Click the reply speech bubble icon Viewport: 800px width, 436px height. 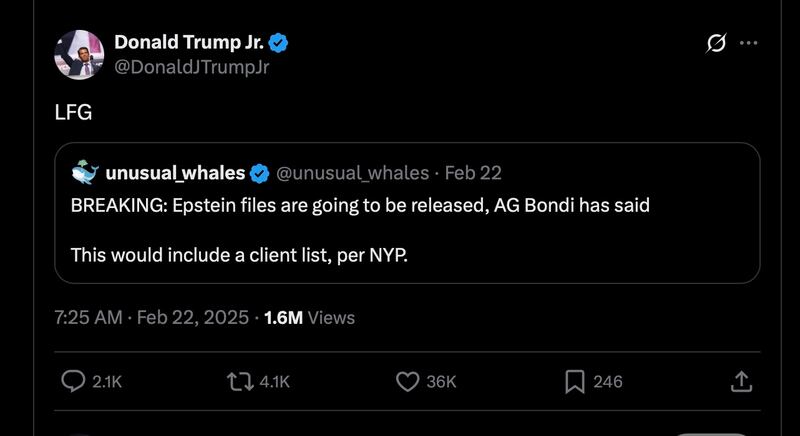(x=75, y=381)
